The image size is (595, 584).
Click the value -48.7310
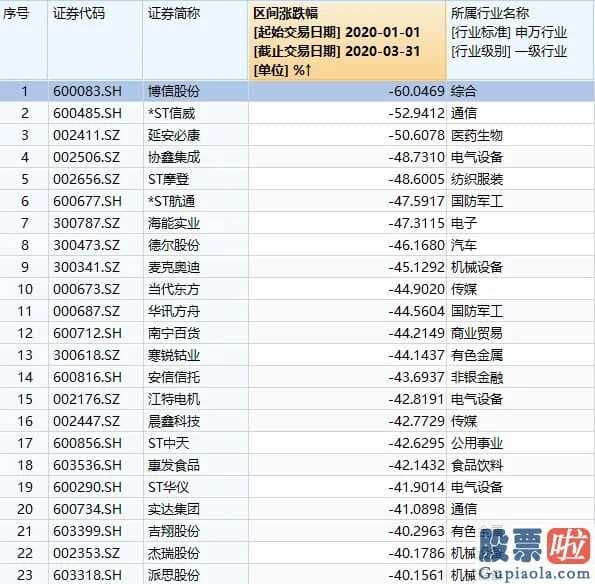click(x=416, y=157)
